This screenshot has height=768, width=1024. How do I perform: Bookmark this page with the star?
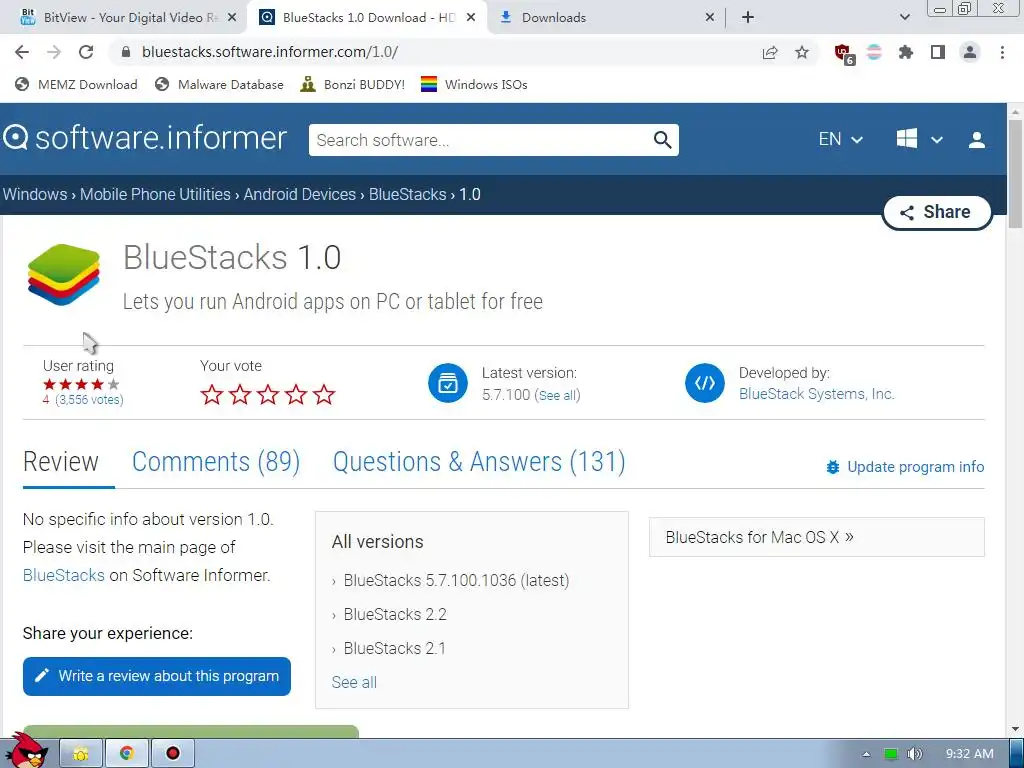point(802,52)
